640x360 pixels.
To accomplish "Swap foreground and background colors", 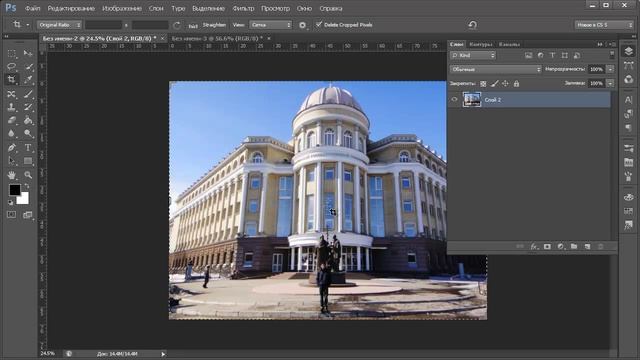I will pos(26,186).
